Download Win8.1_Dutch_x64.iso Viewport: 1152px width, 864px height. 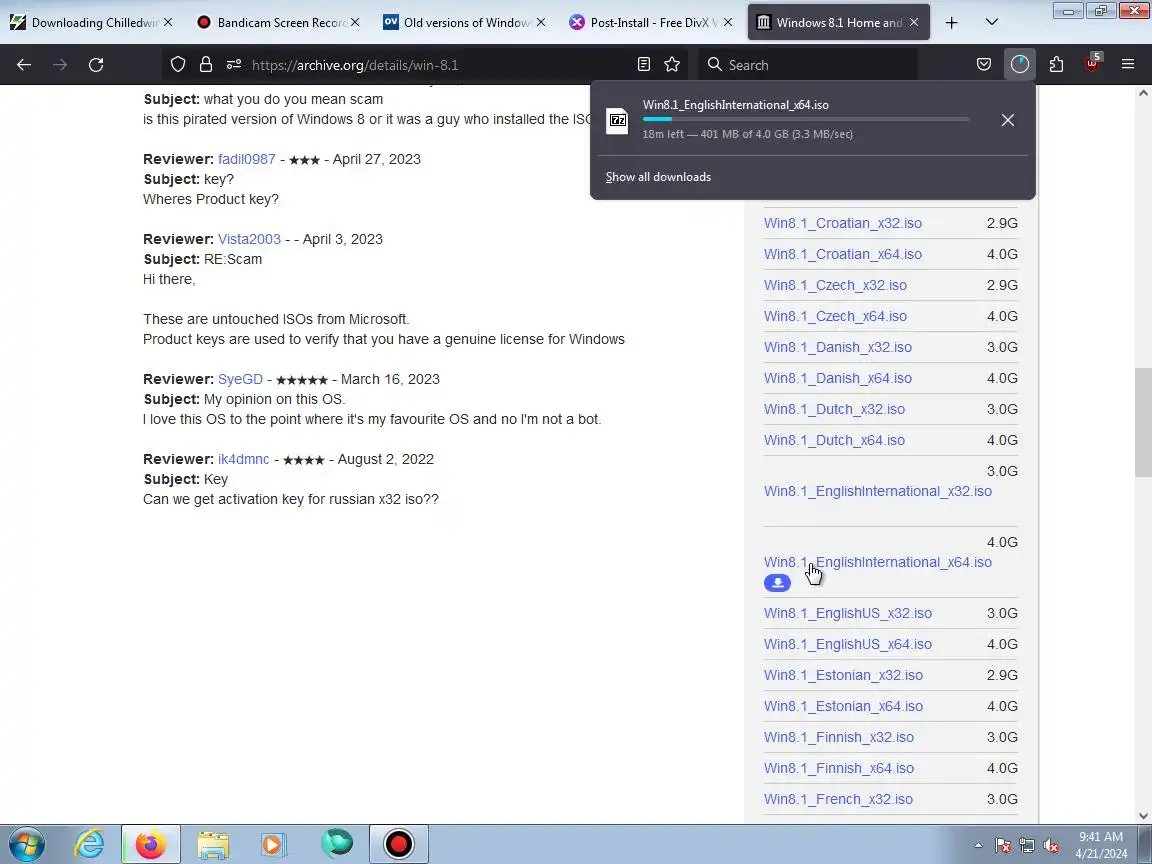pyautogui.click(x=835, y=440)
